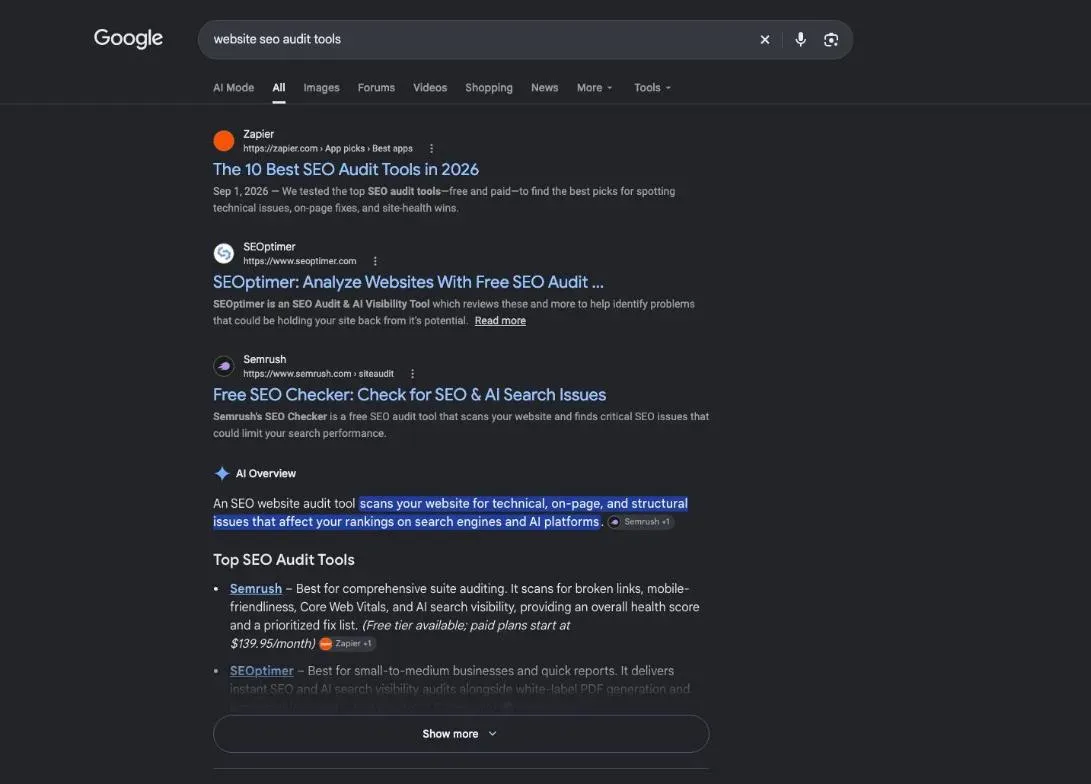
Task: Click the Google logo
Action: click(x=128, y=38)
